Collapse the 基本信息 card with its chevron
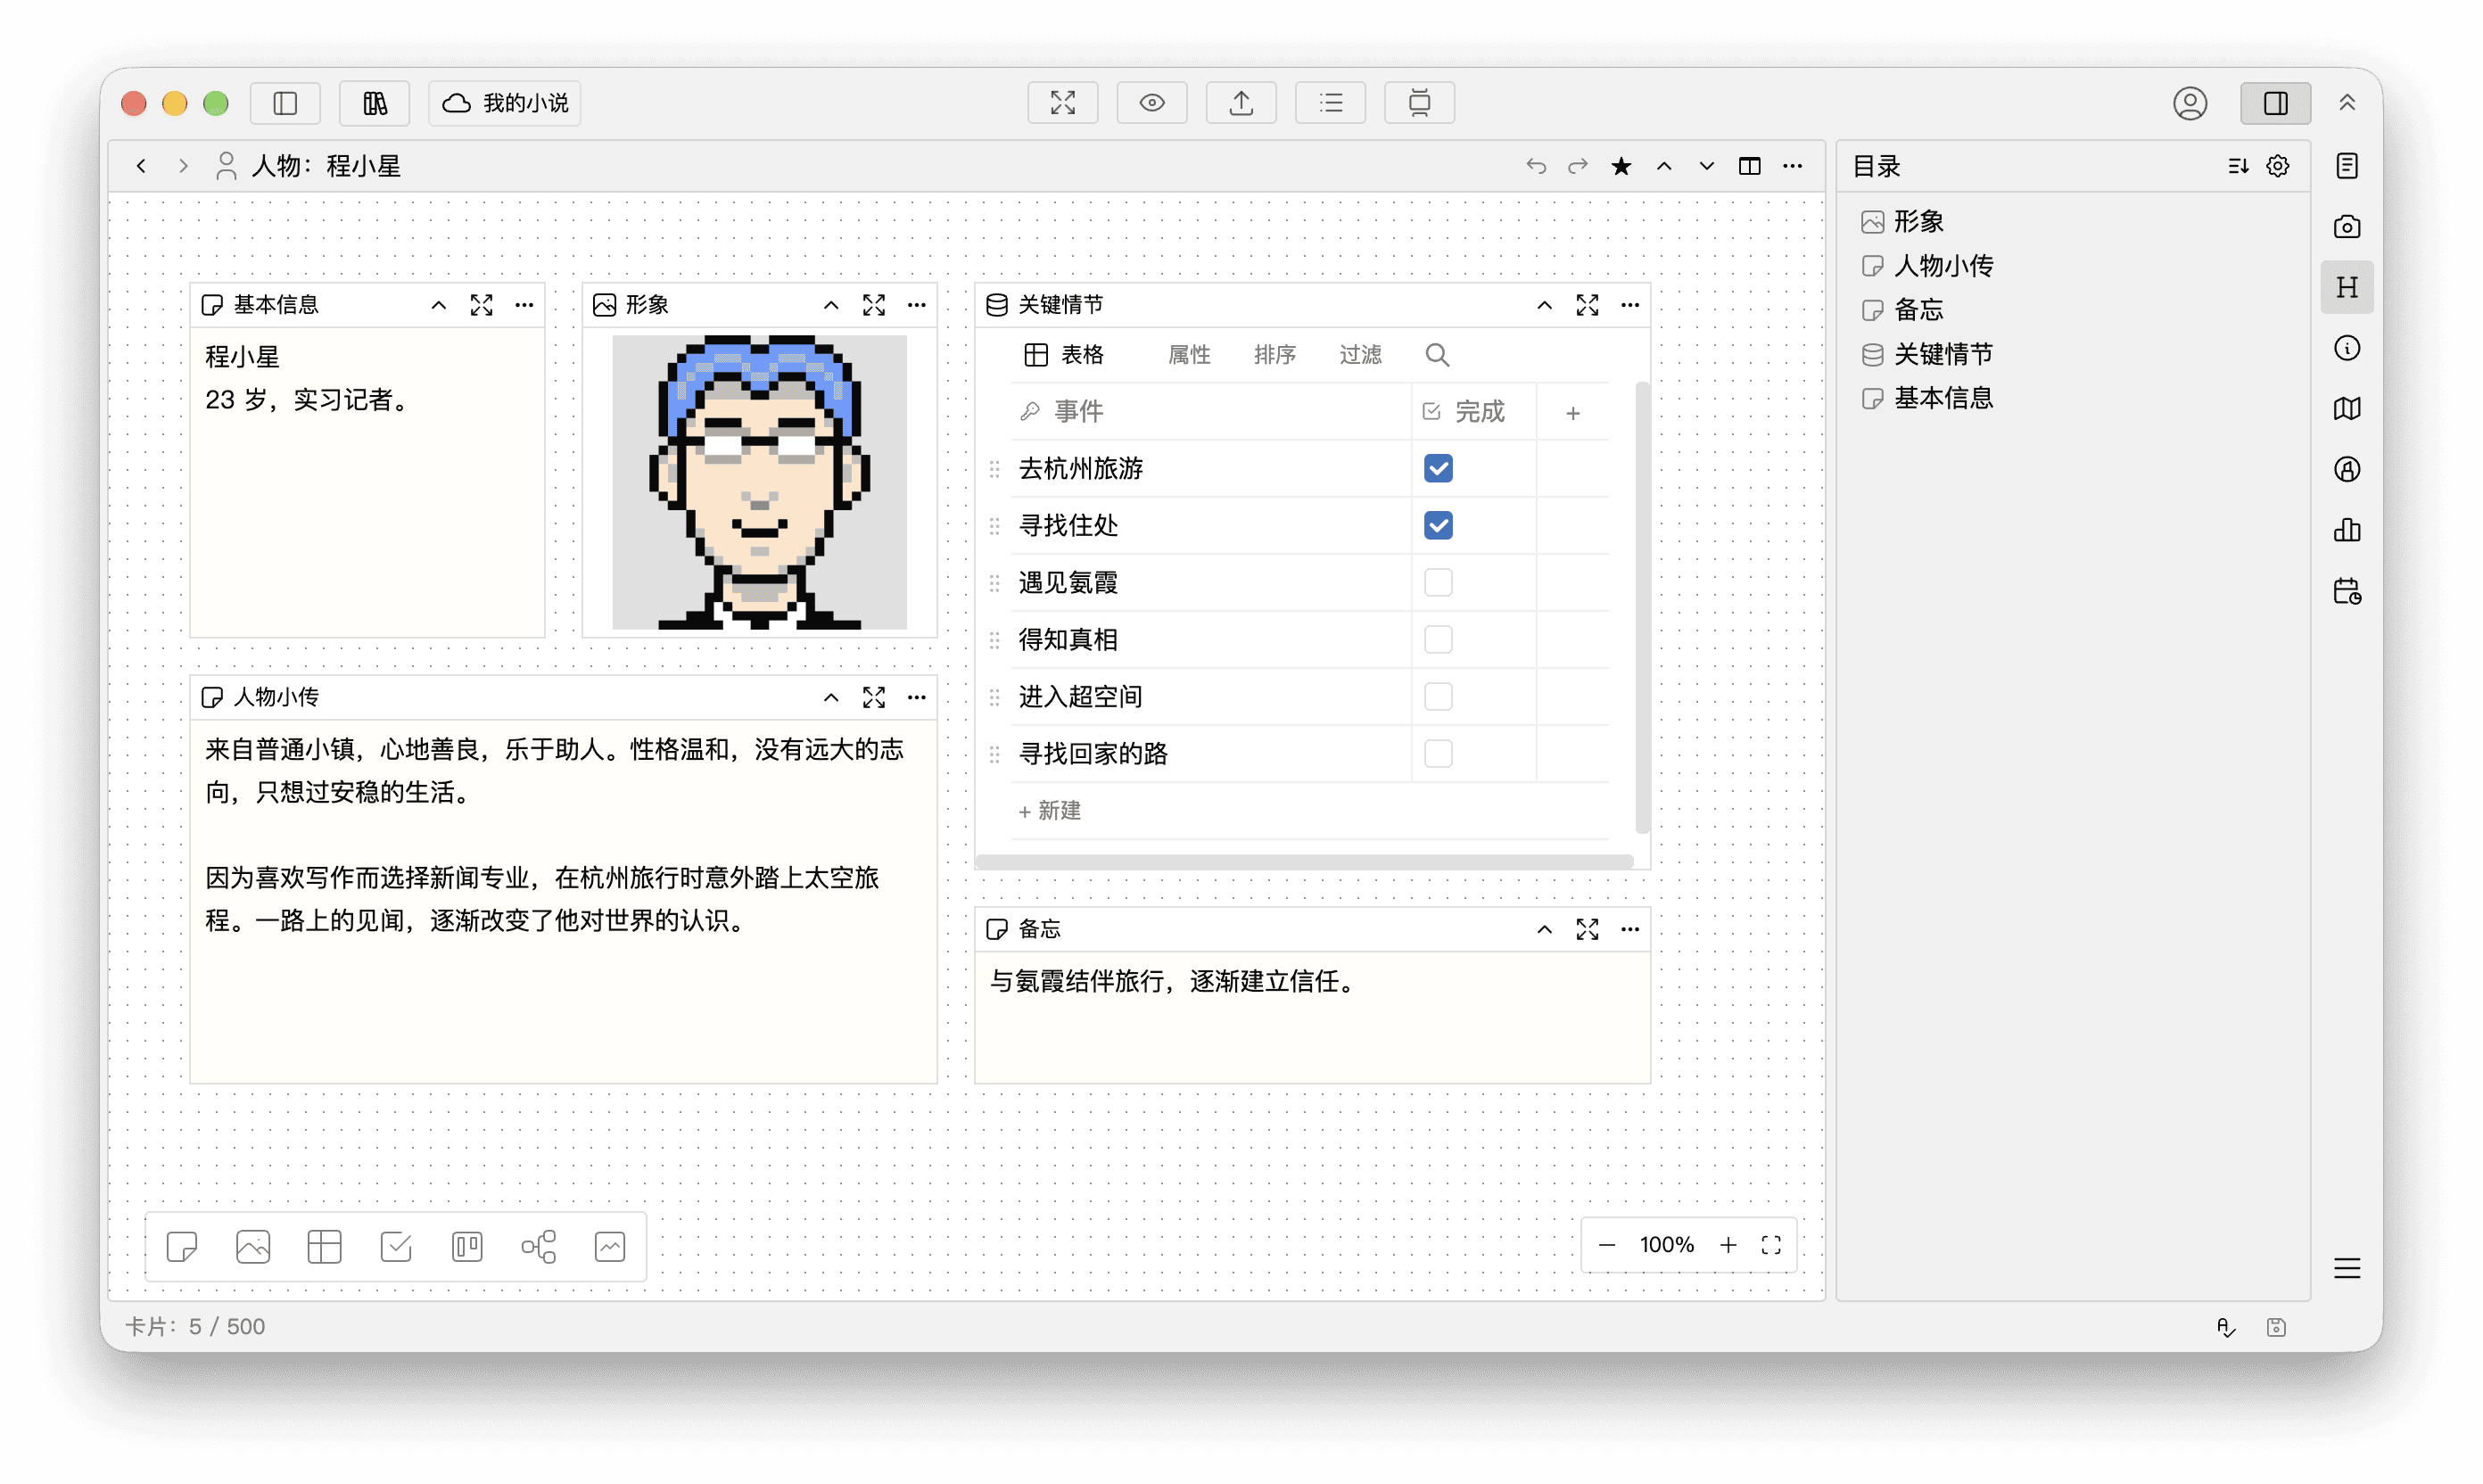Screen dimensions: 2483x1484 (x=438, y=305)
